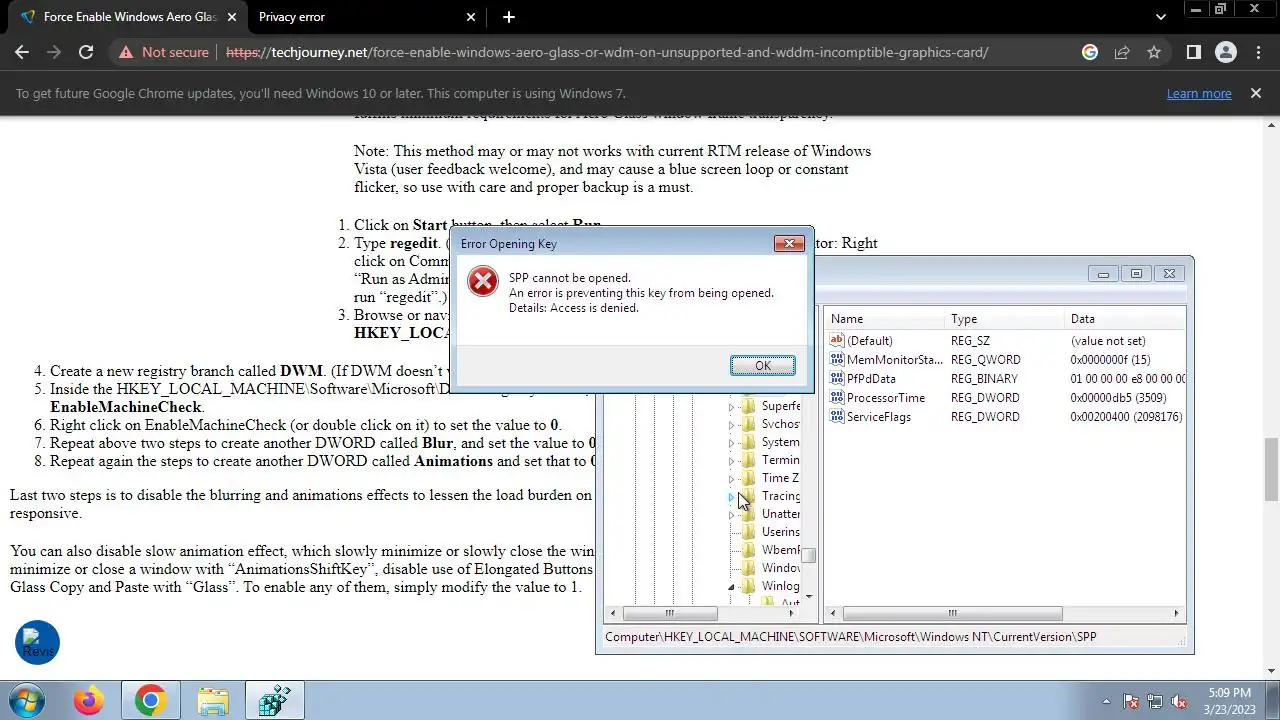Expand the System registry key
This screenshot has width=1280, height=720.
pyautogui.click(x=731, y=442)
